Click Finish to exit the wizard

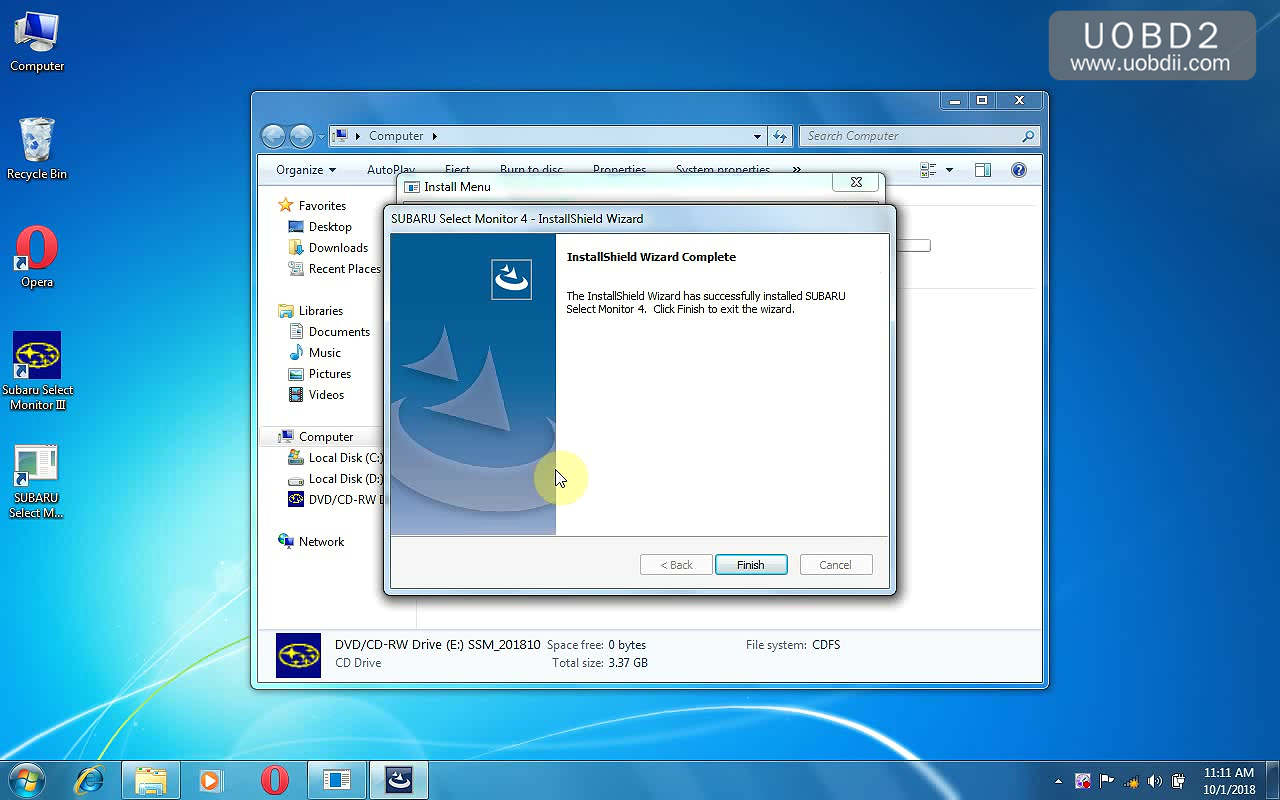click(750, 565)
